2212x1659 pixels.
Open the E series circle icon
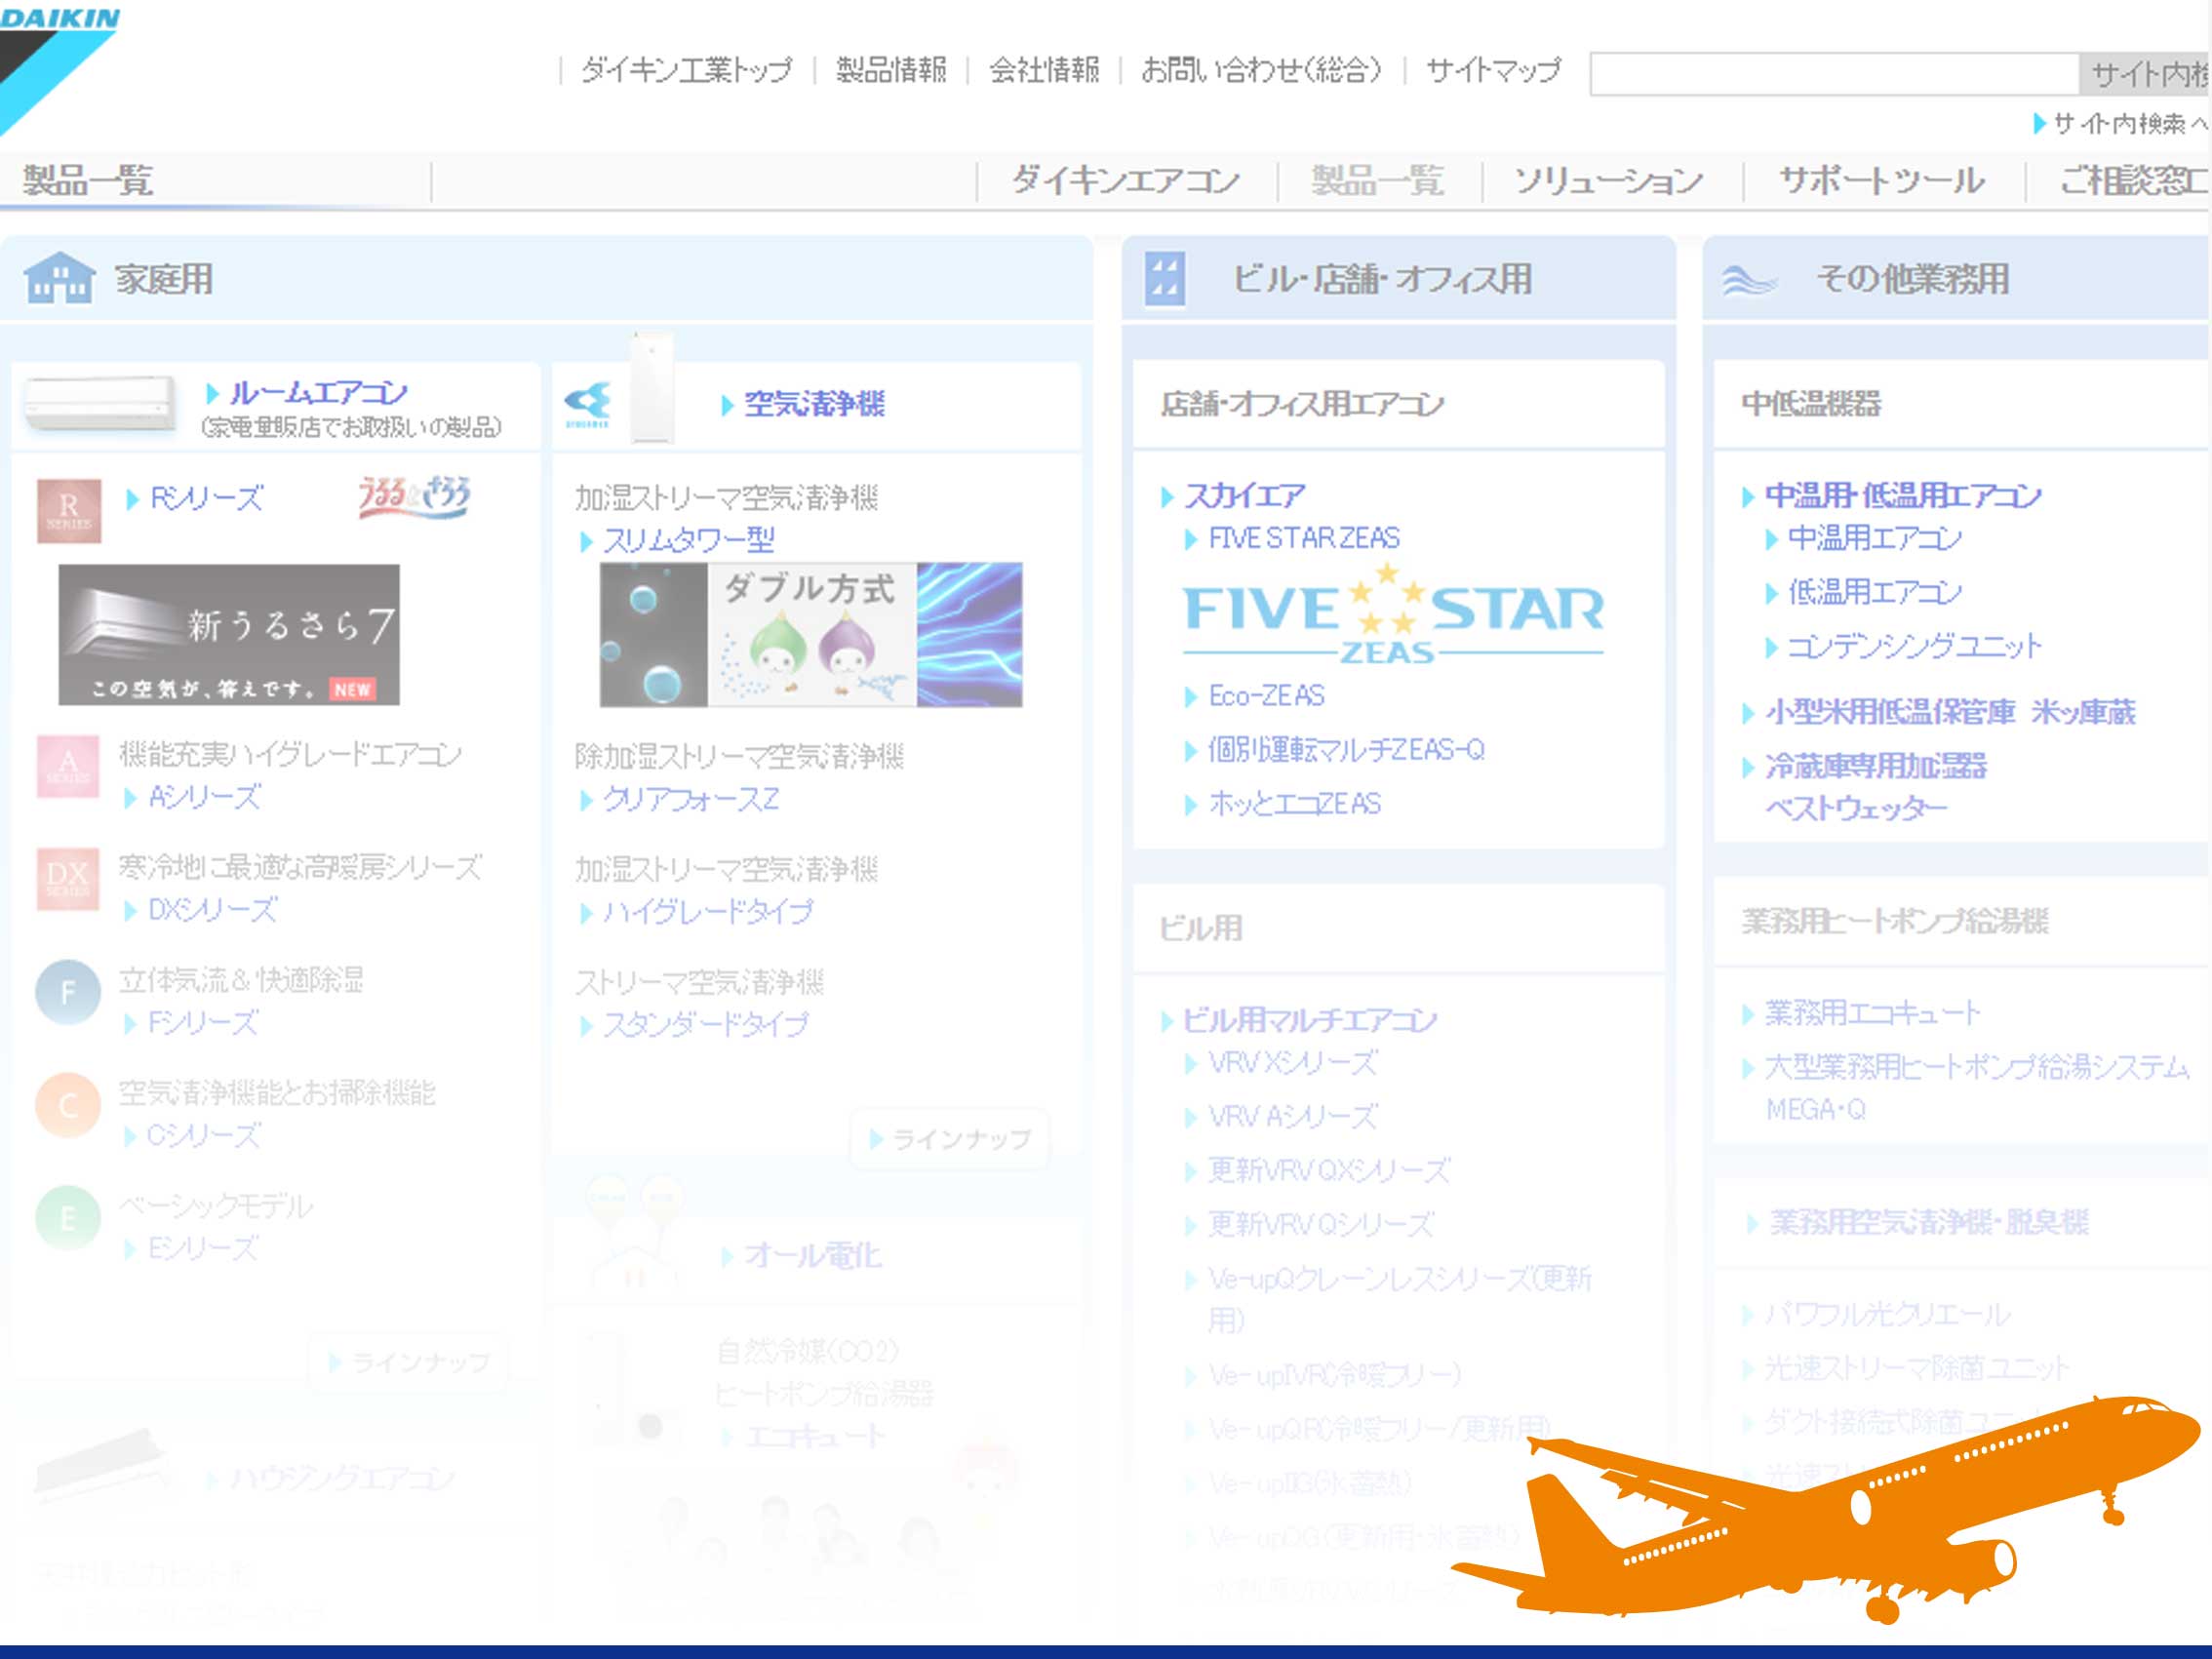(68, 1218)
